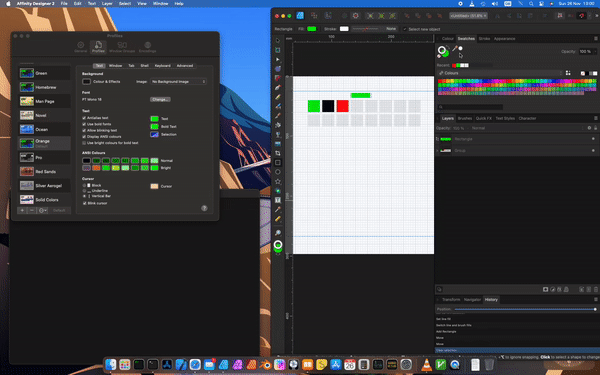The width and height of the screenshot is (600, 375).
Task: Select the Colour Picker tool in toolbar
Action: 278,209
